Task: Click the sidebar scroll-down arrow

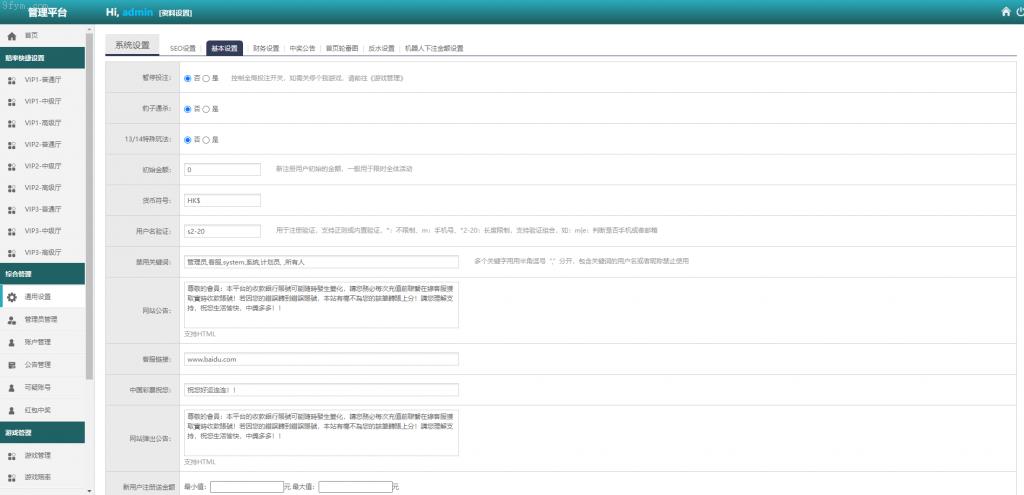Action: [90, 490]
